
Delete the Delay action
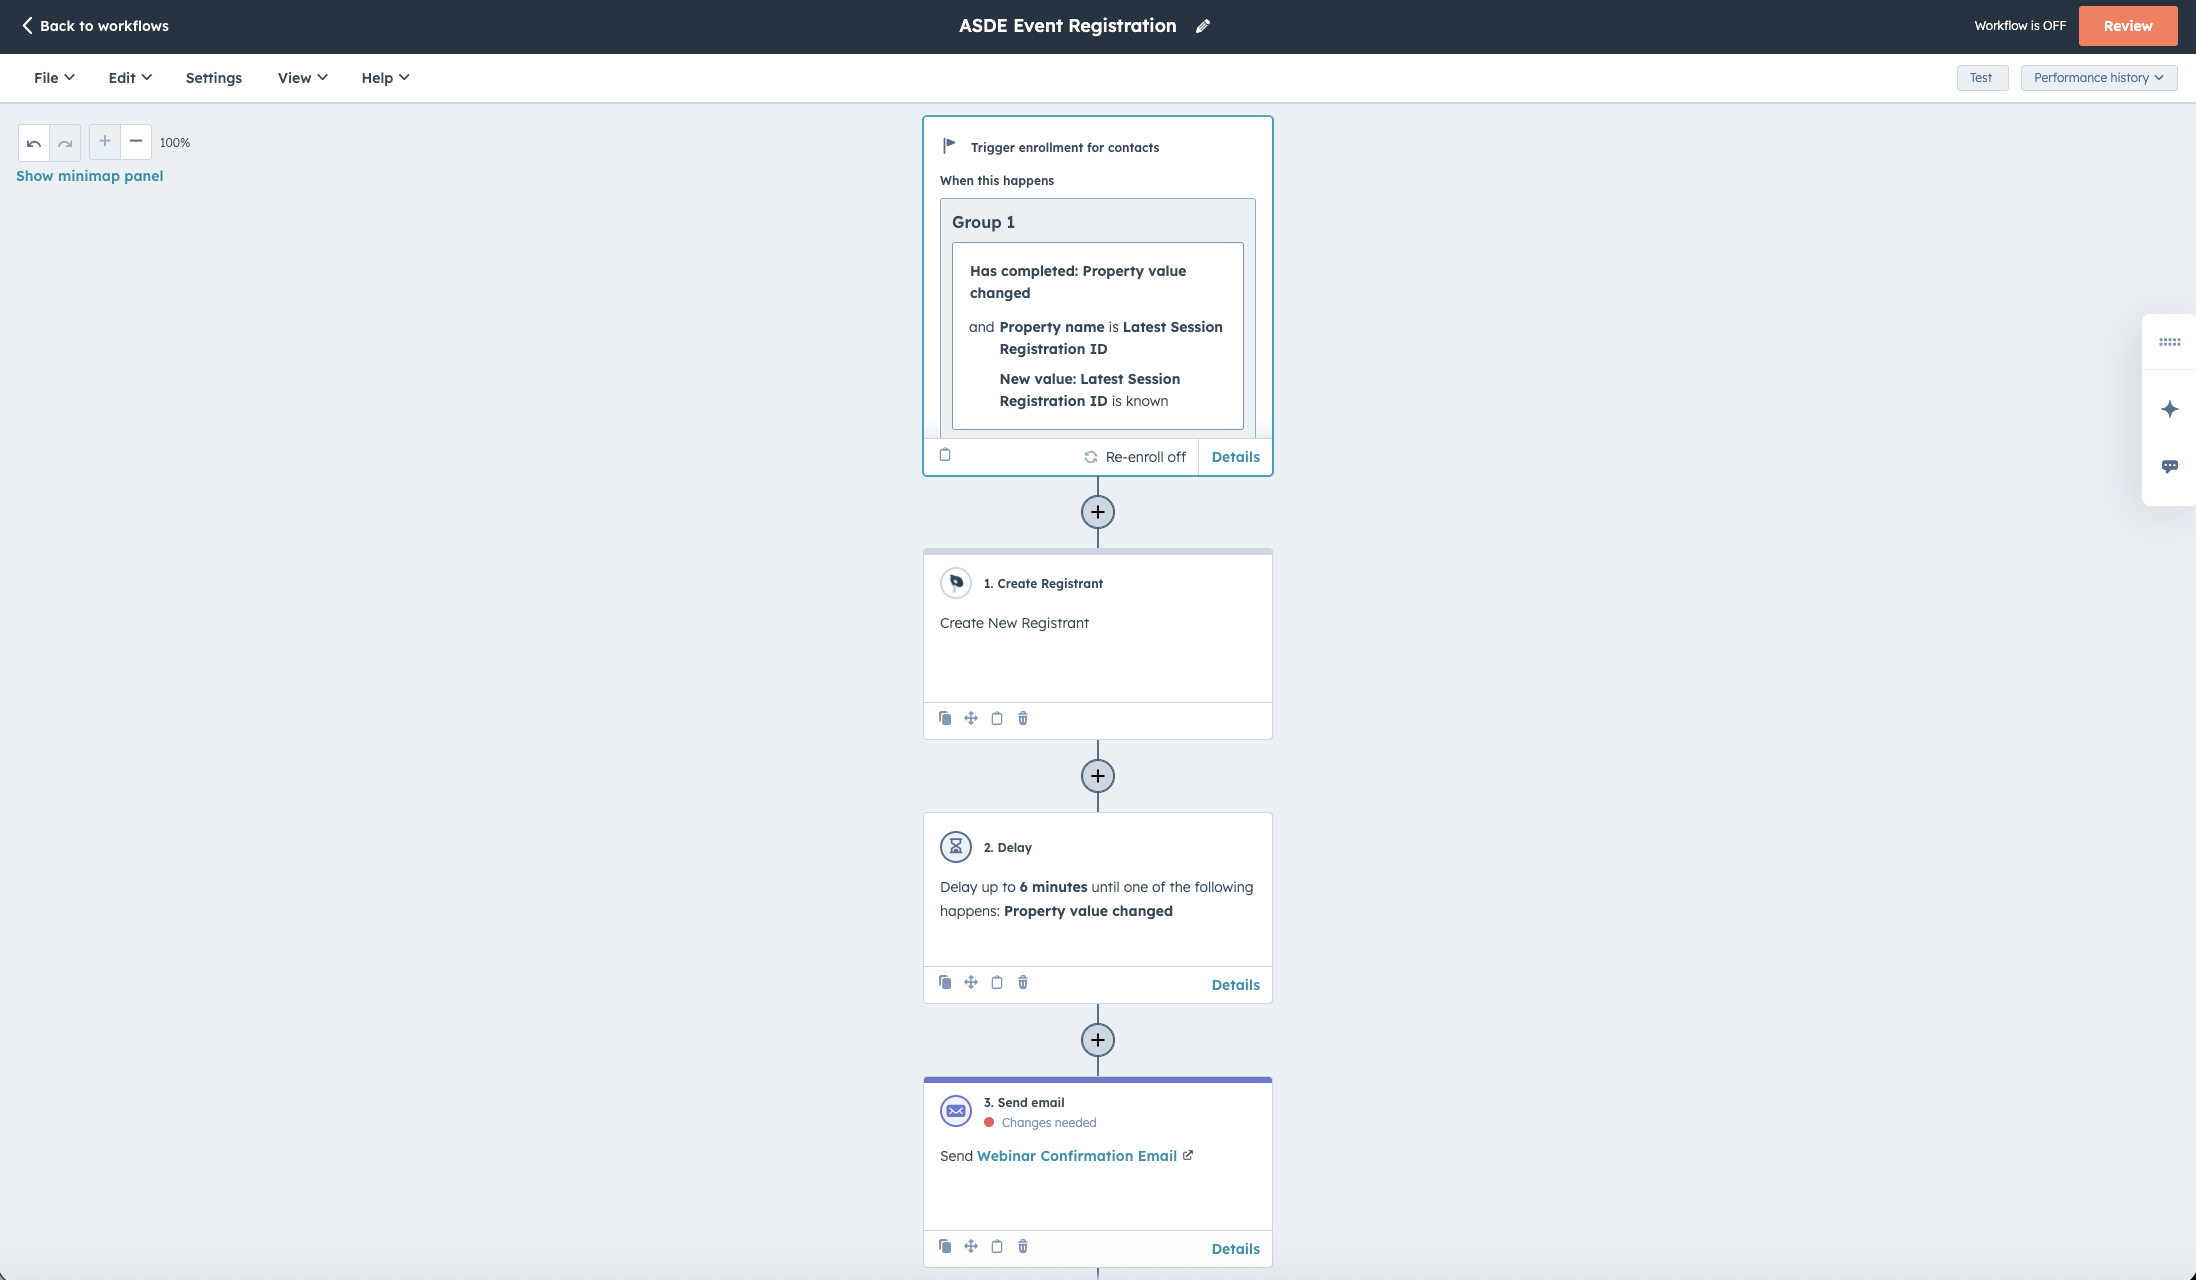[1023, 982]
